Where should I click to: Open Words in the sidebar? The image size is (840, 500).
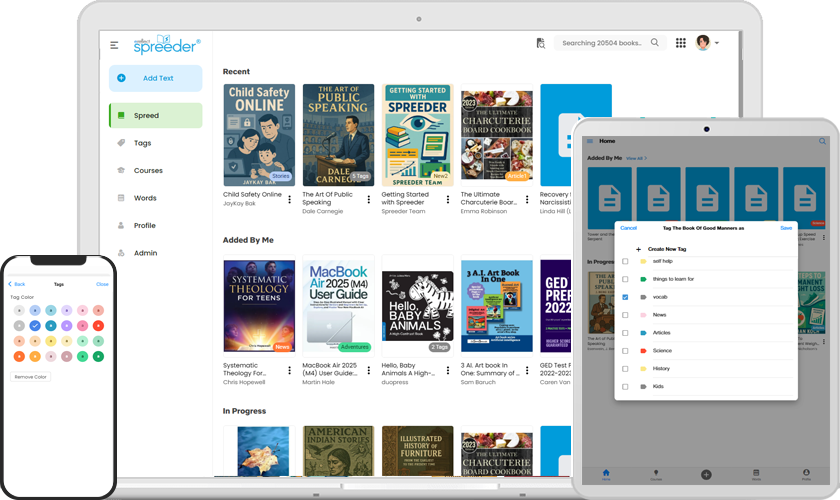pos(145,198)
